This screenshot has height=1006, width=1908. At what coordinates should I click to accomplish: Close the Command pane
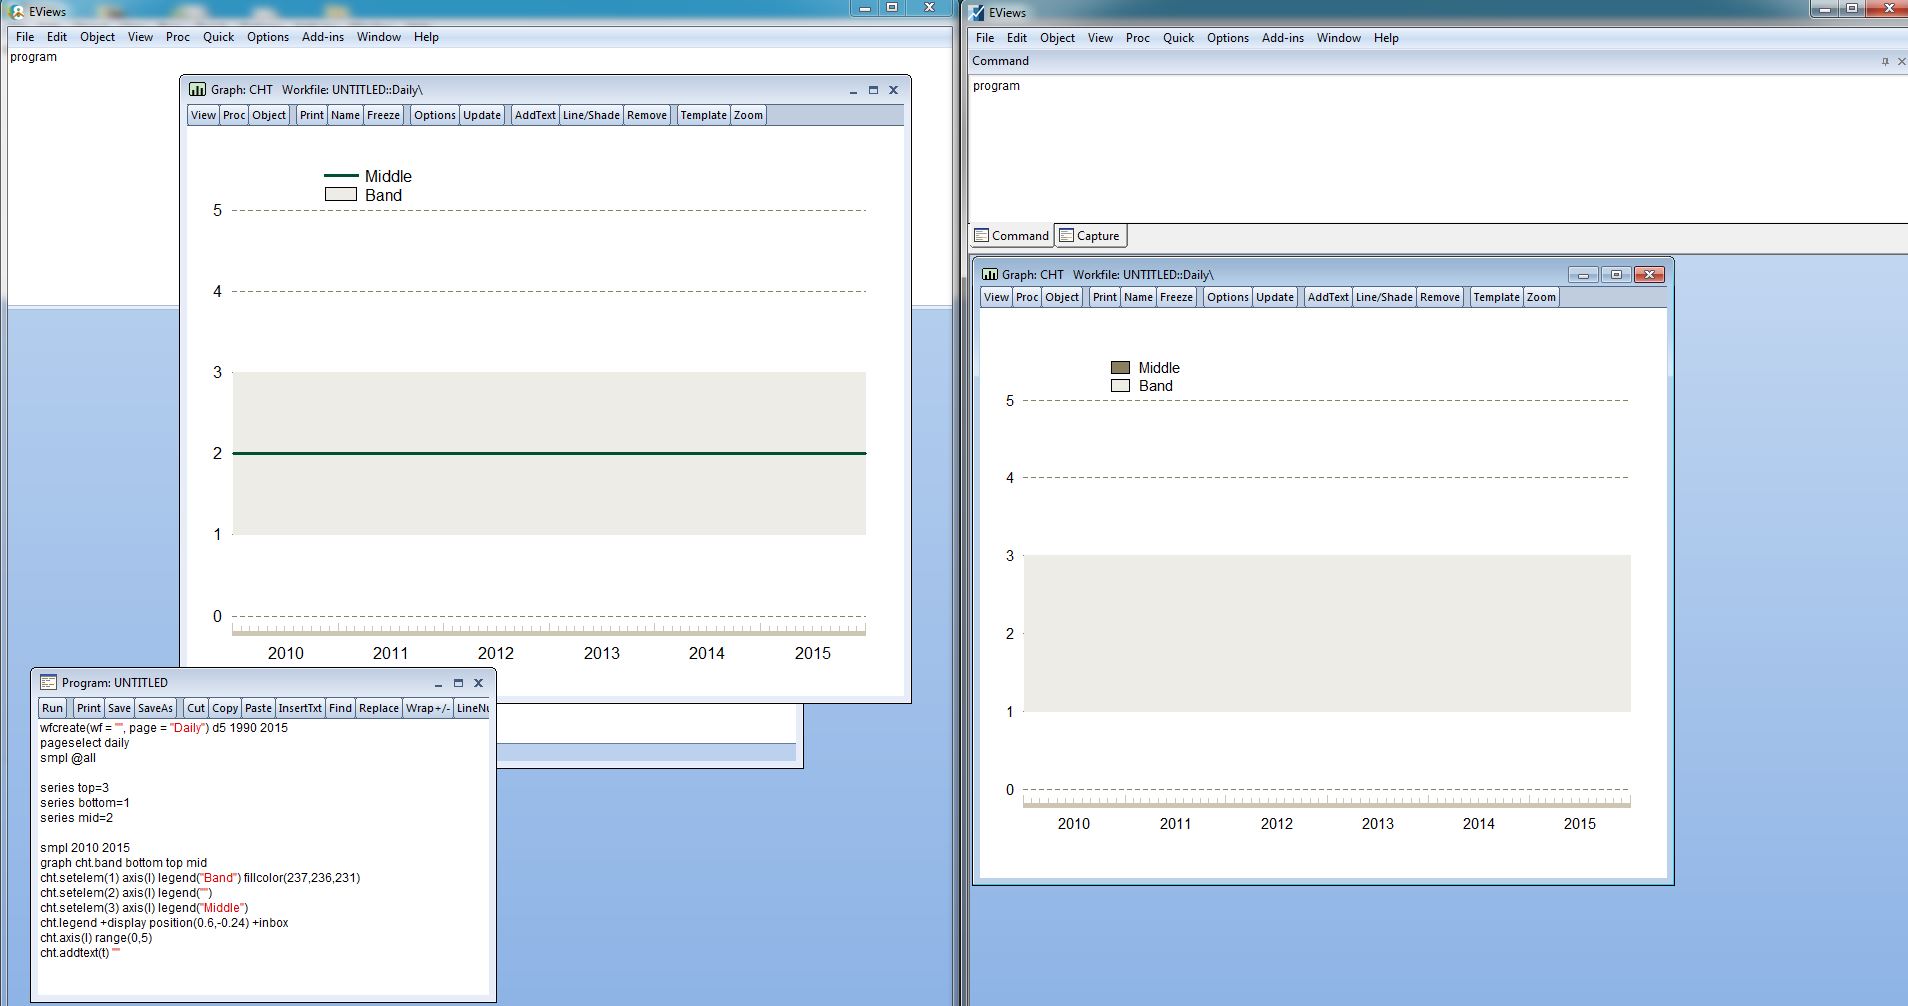pyautogui.click(x=1901, y=61)
